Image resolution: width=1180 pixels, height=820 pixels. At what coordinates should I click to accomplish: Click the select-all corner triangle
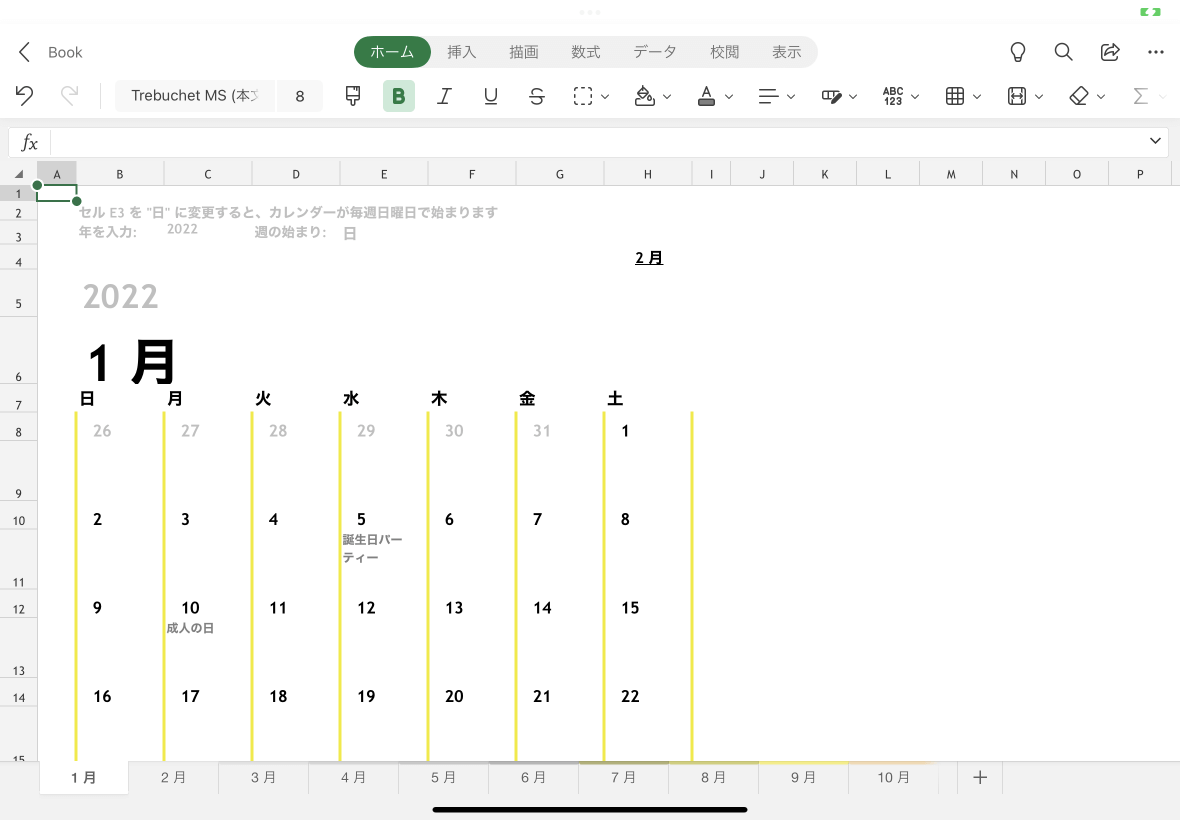19,174
